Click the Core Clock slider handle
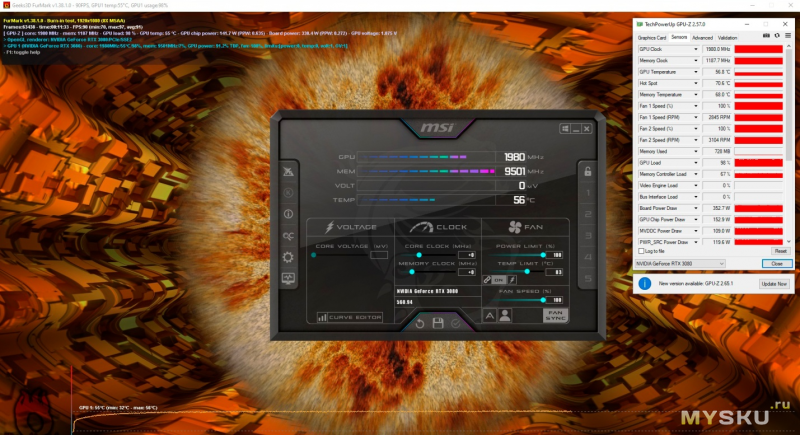The width and height of the screenshot is (800, 435). 419,255
